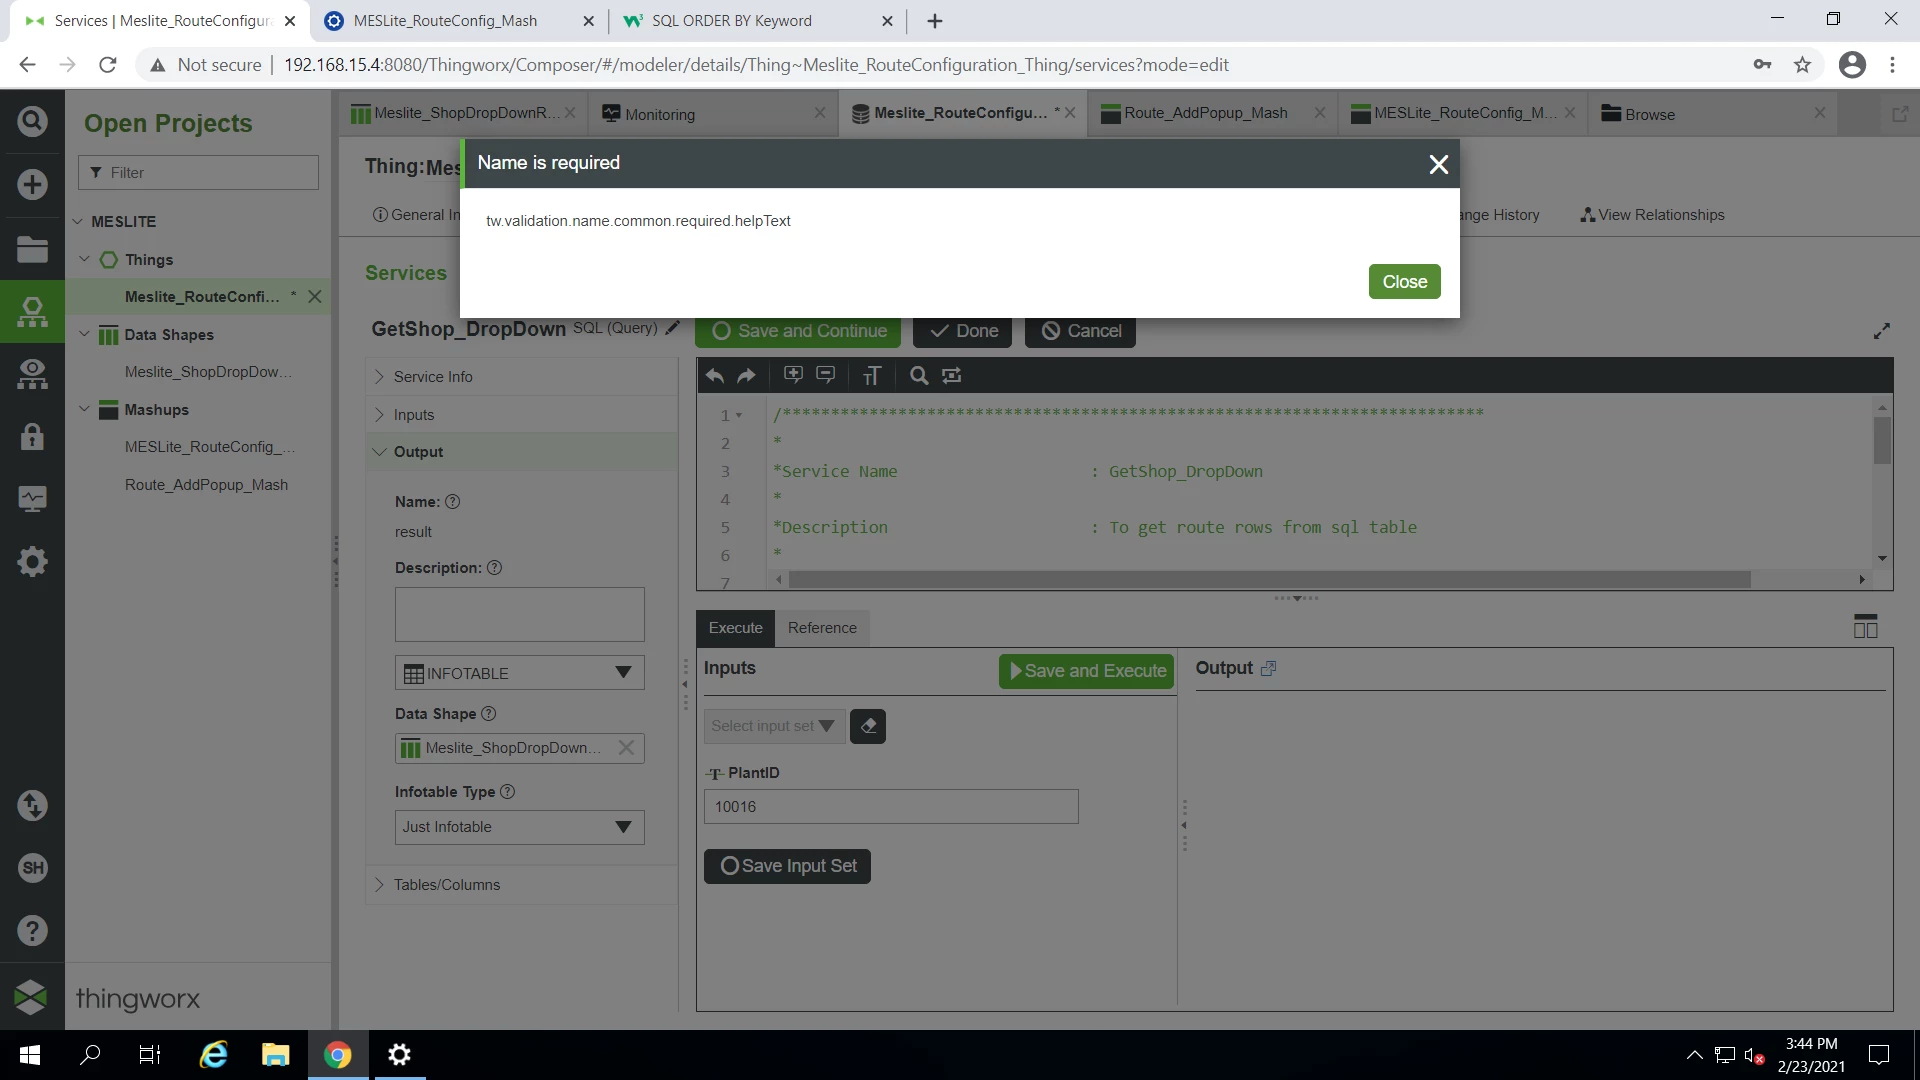1920x1080 pixels.
Task: Click the expand editor diagonal arrow icon
Action: click(1881, 331)
